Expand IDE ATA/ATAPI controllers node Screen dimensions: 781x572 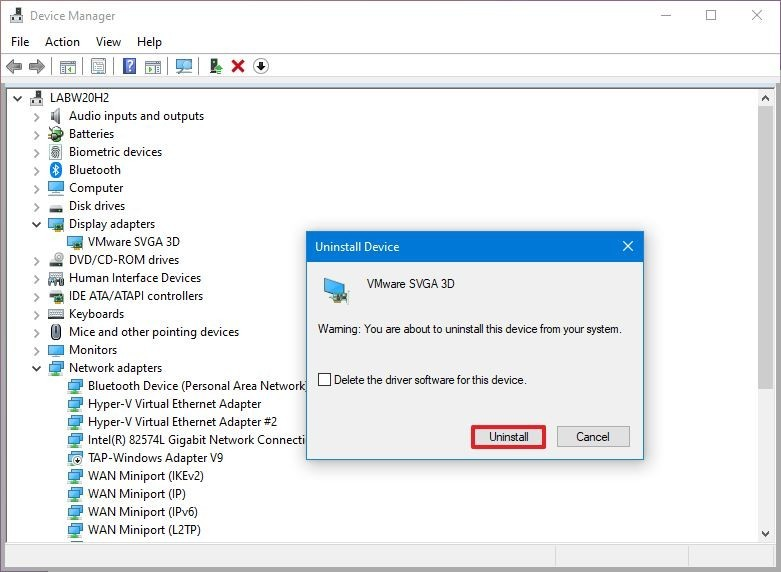(36, 296)
